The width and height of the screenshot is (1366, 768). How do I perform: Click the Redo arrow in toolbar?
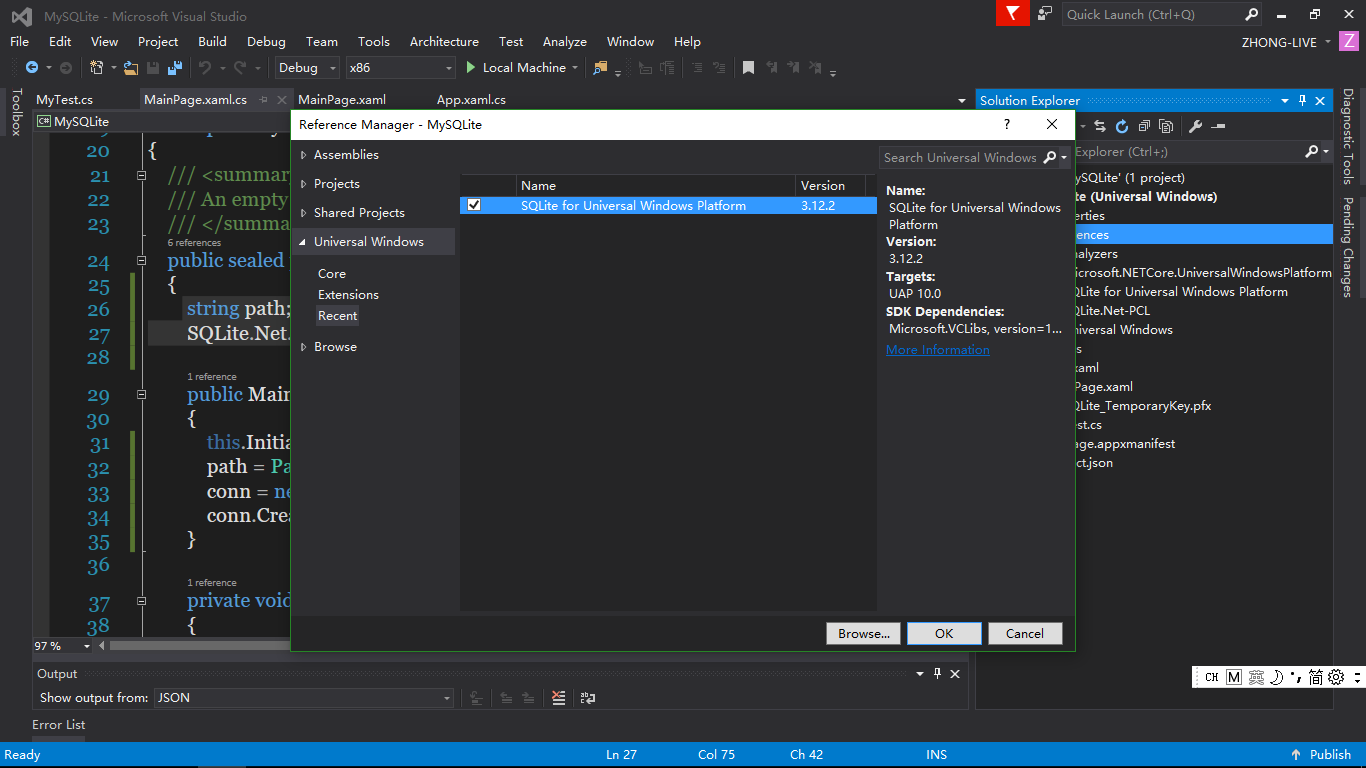coord(240,68)
